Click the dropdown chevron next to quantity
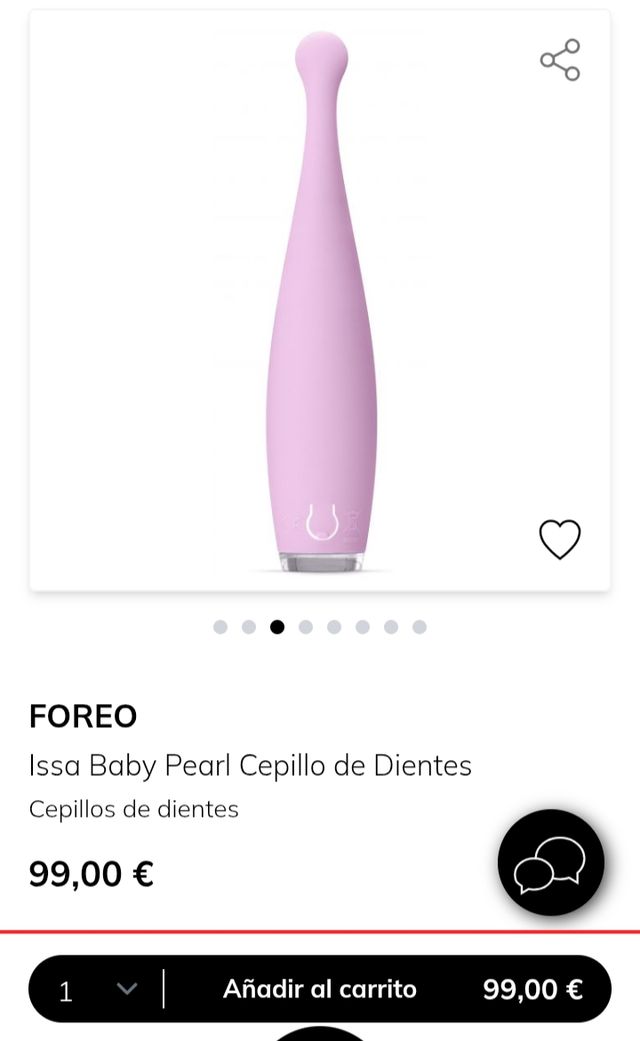This screenshot has height=1041, width=640. 126,990
